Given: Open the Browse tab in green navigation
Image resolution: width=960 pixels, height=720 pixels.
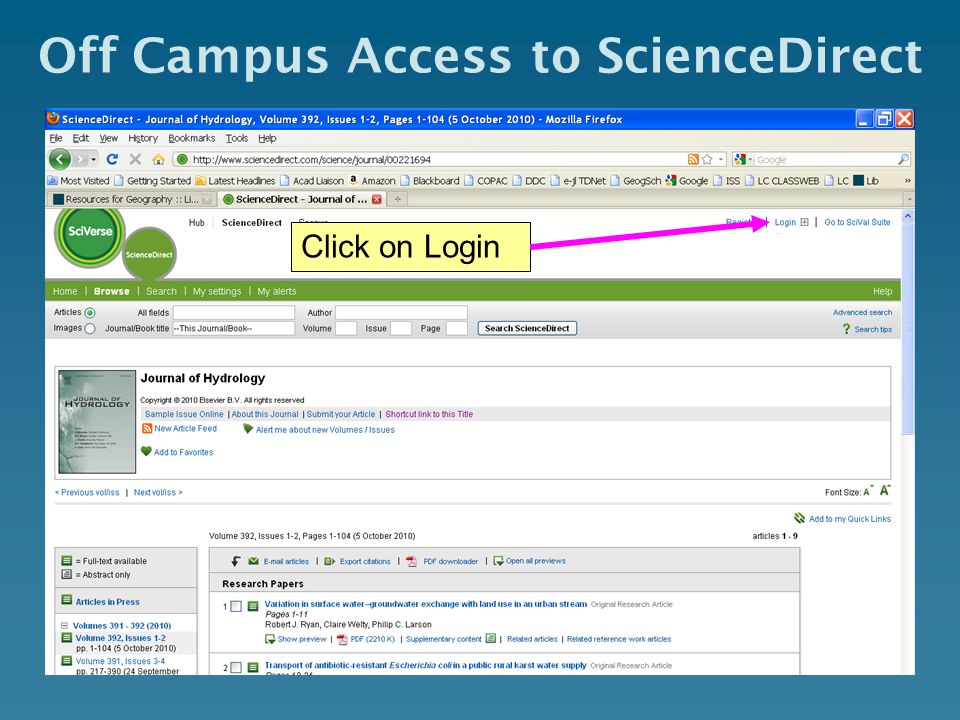Looking at the screenshot, I should tap(111, 291).
